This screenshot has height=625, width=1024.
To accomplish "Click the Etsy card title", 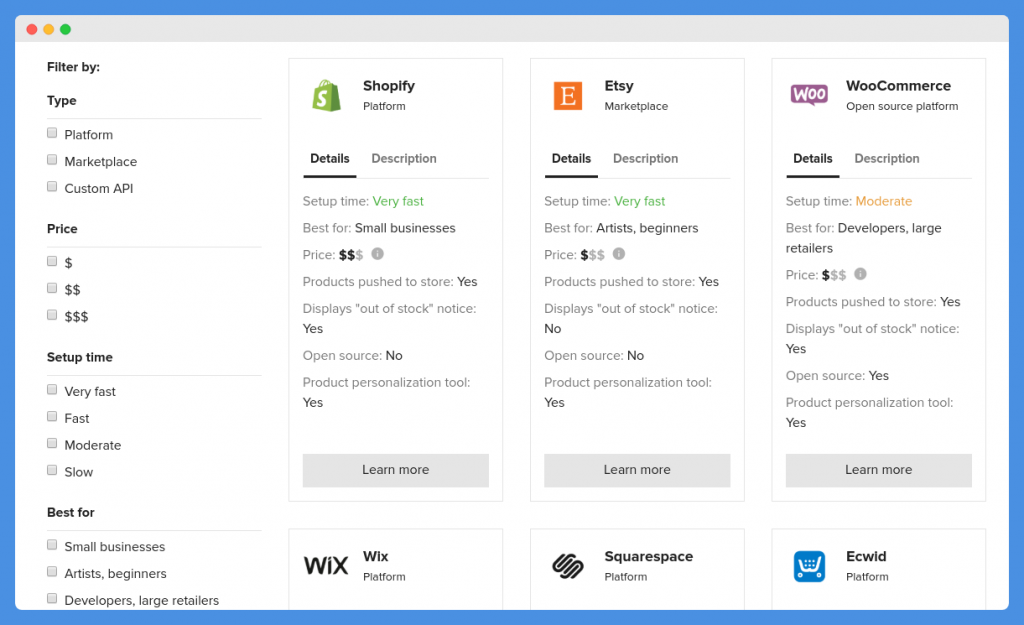I will tap(619, 86).
